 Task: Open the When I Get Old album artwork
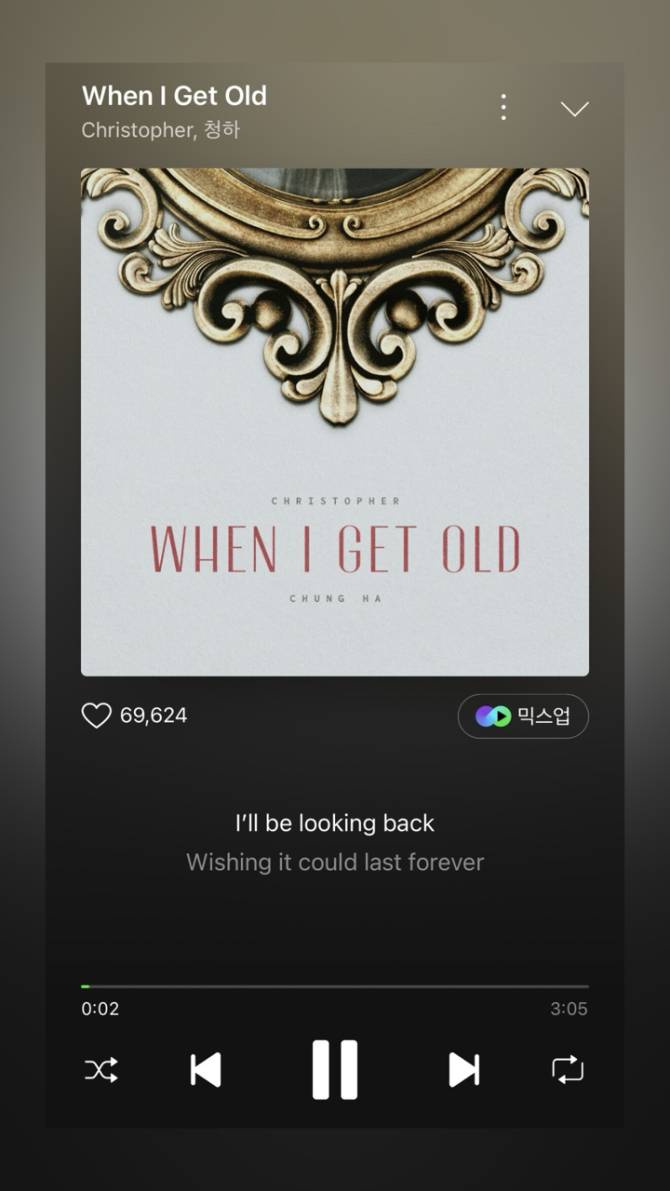click(x=335, y=422)
